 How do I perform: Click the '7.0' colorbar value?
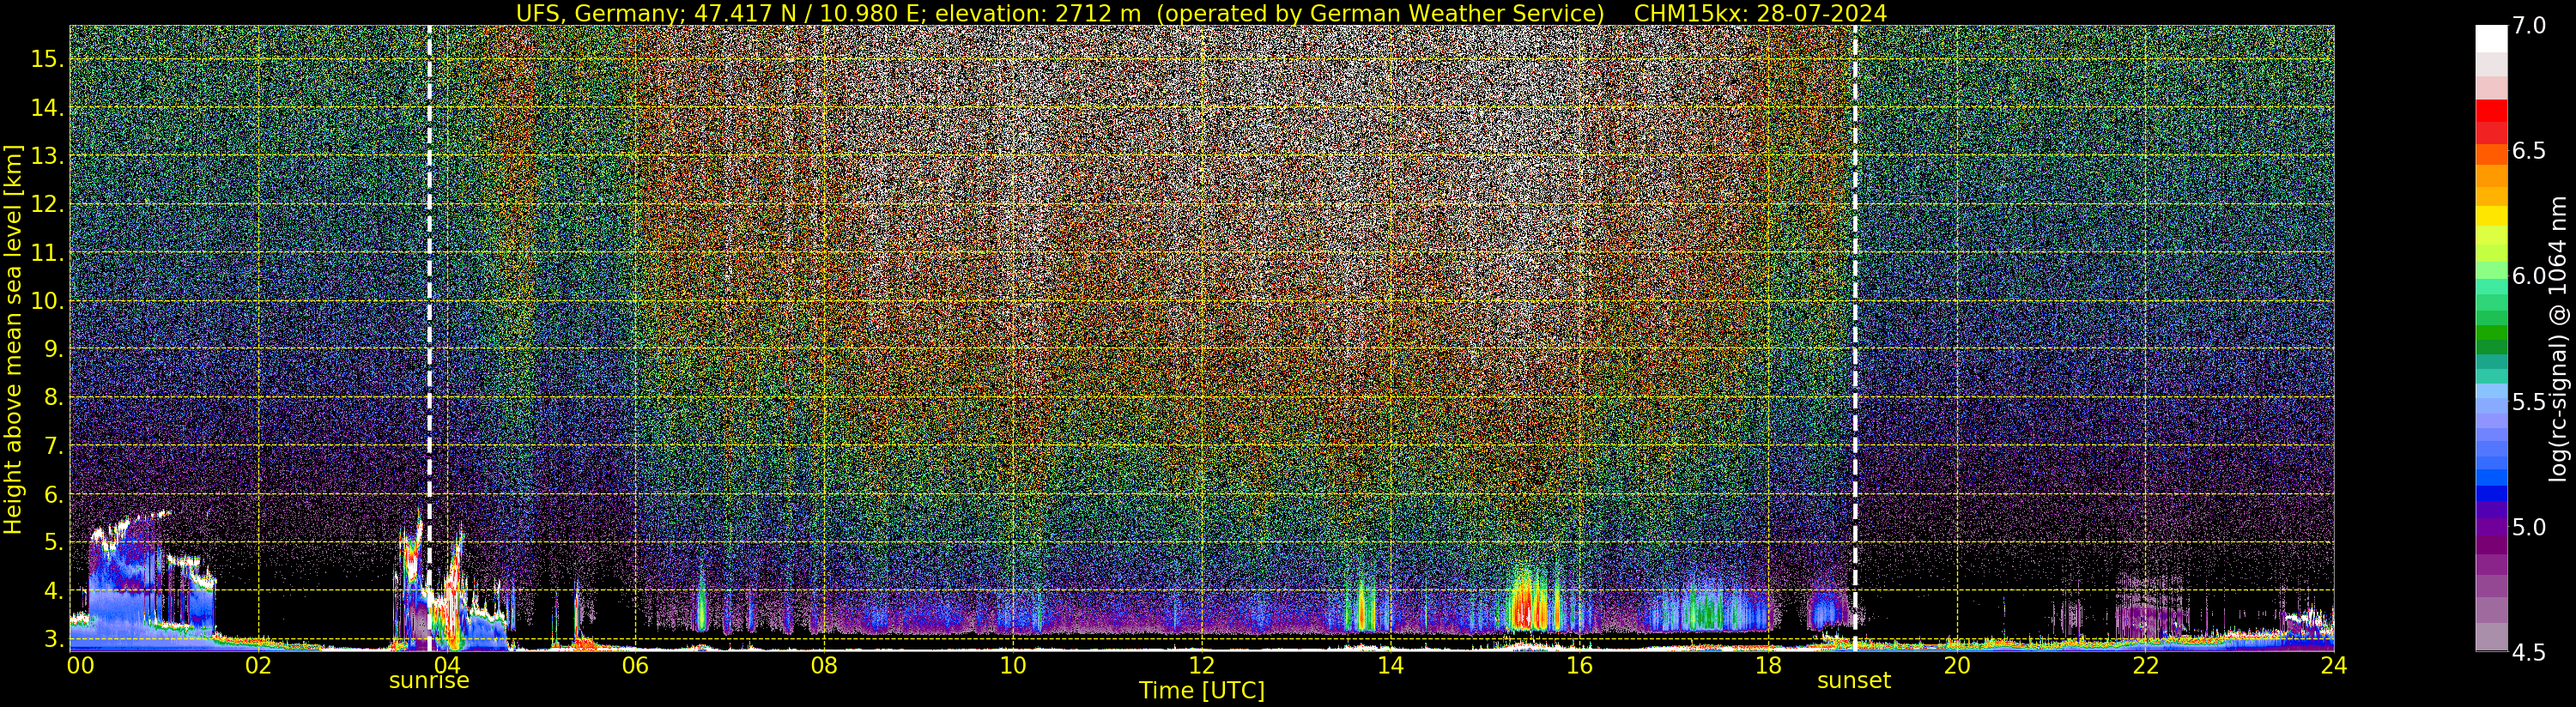coord(2529,26)
